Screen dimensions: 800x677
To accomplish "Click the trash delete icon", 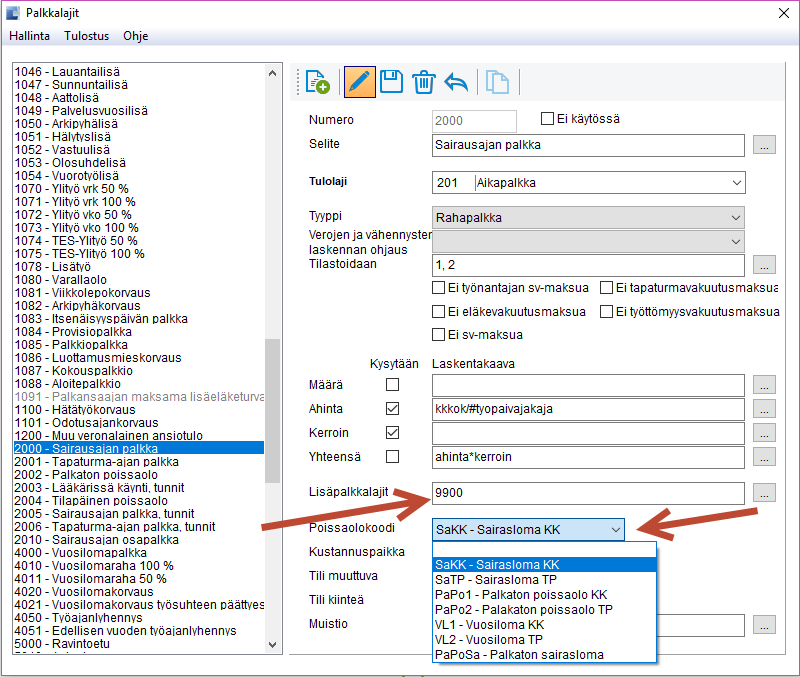I will pos(424,83).
